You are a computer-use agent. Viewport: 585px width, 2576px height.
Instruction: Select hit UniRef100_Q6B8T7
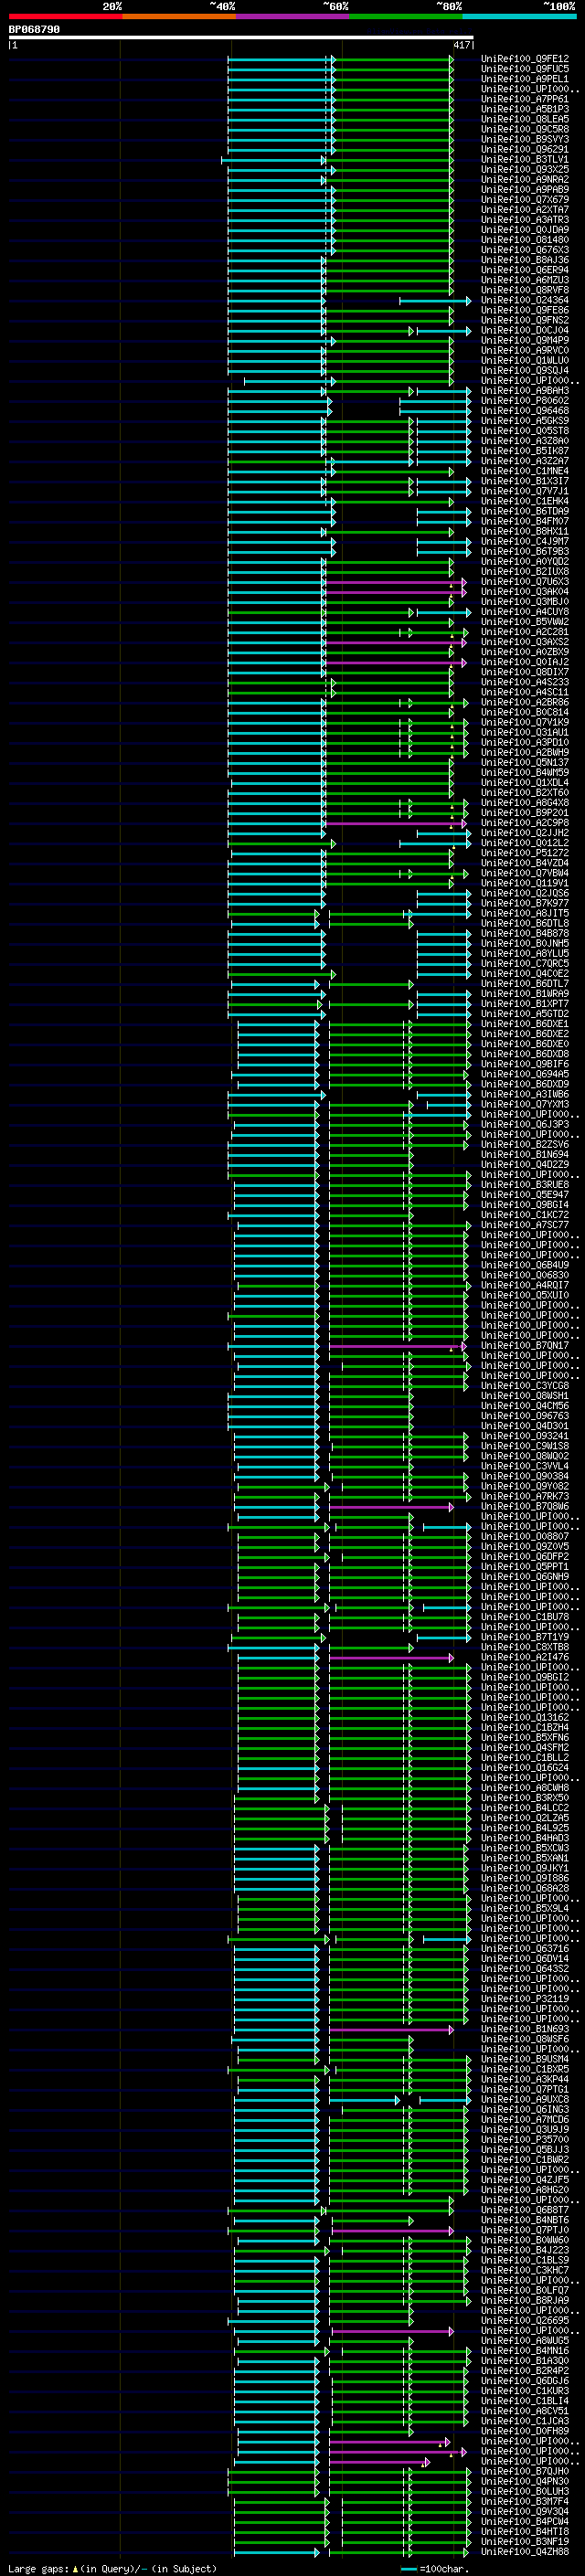[x=525, y=2210]
